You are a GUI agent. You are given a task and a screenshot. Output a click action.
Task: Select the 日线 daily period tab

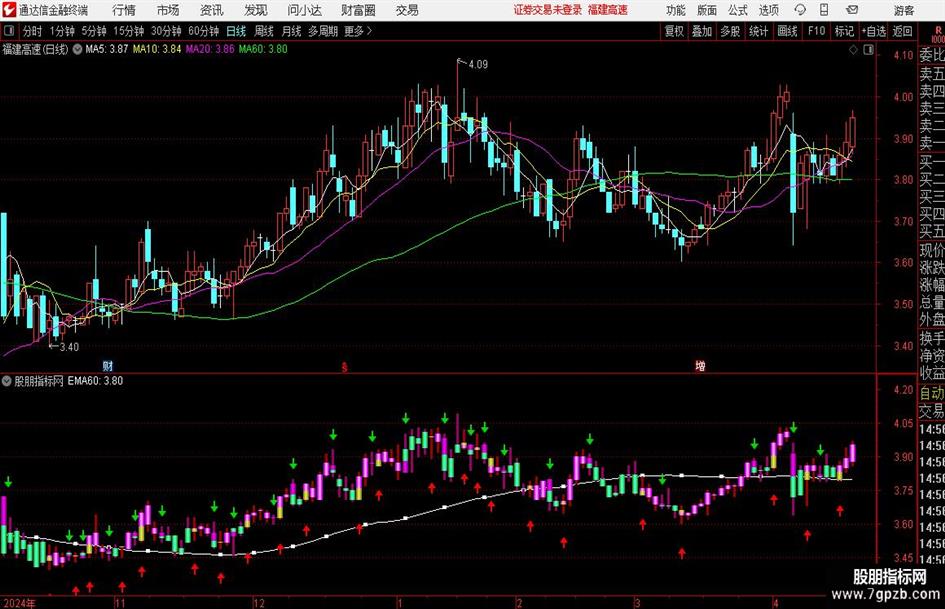236,31
